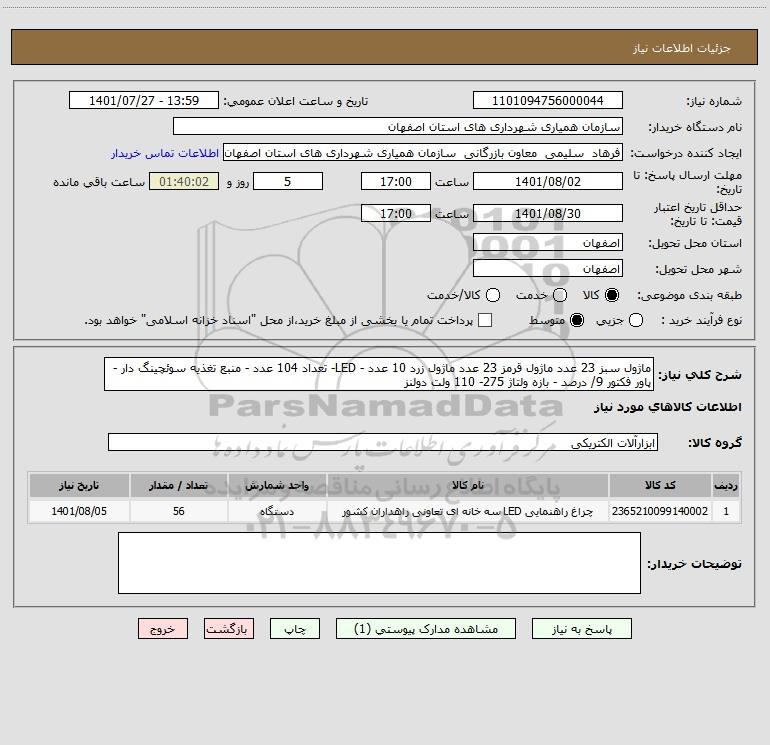Click the announcement date field 1401/07/27 - 13:59
This screenshot has height=745, width=770.
pos(144,100)
